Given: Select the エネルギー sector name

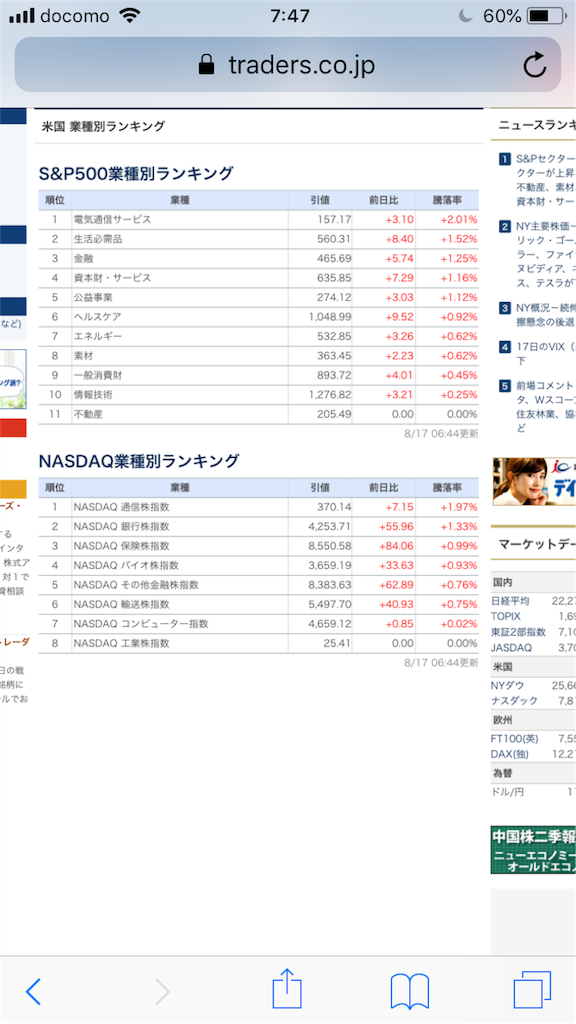Looking at the screenshot, I should tap(98, 336).
